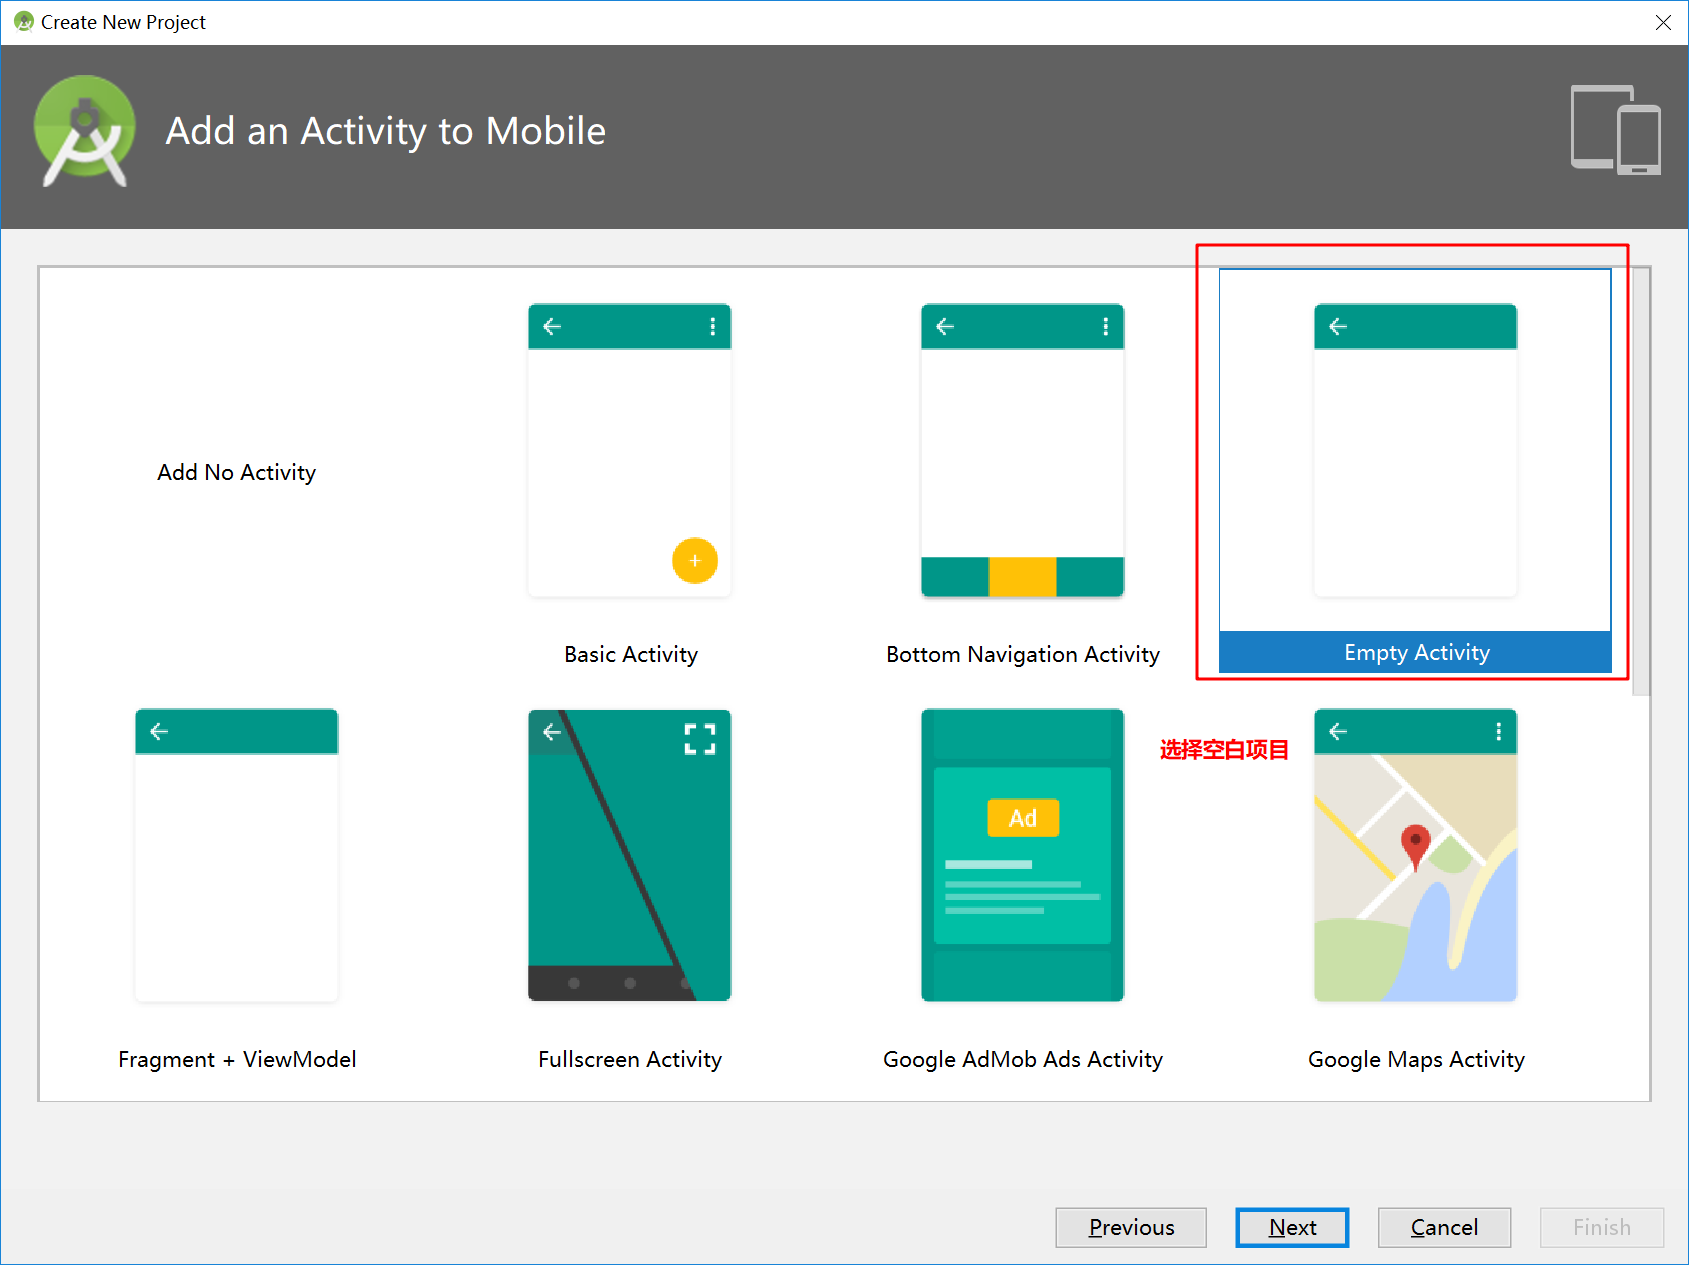Viewport: 1689px width, 1265px height.
Task: Click the Cancel button
Action: click(1444, 1227)
